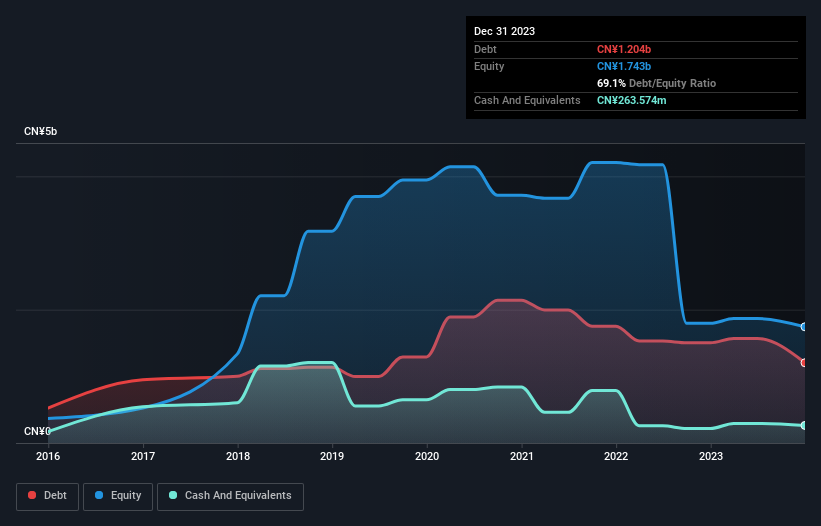Click the CN¥263.574m cash value
The image size is (821, 526).
coord(631,100)
